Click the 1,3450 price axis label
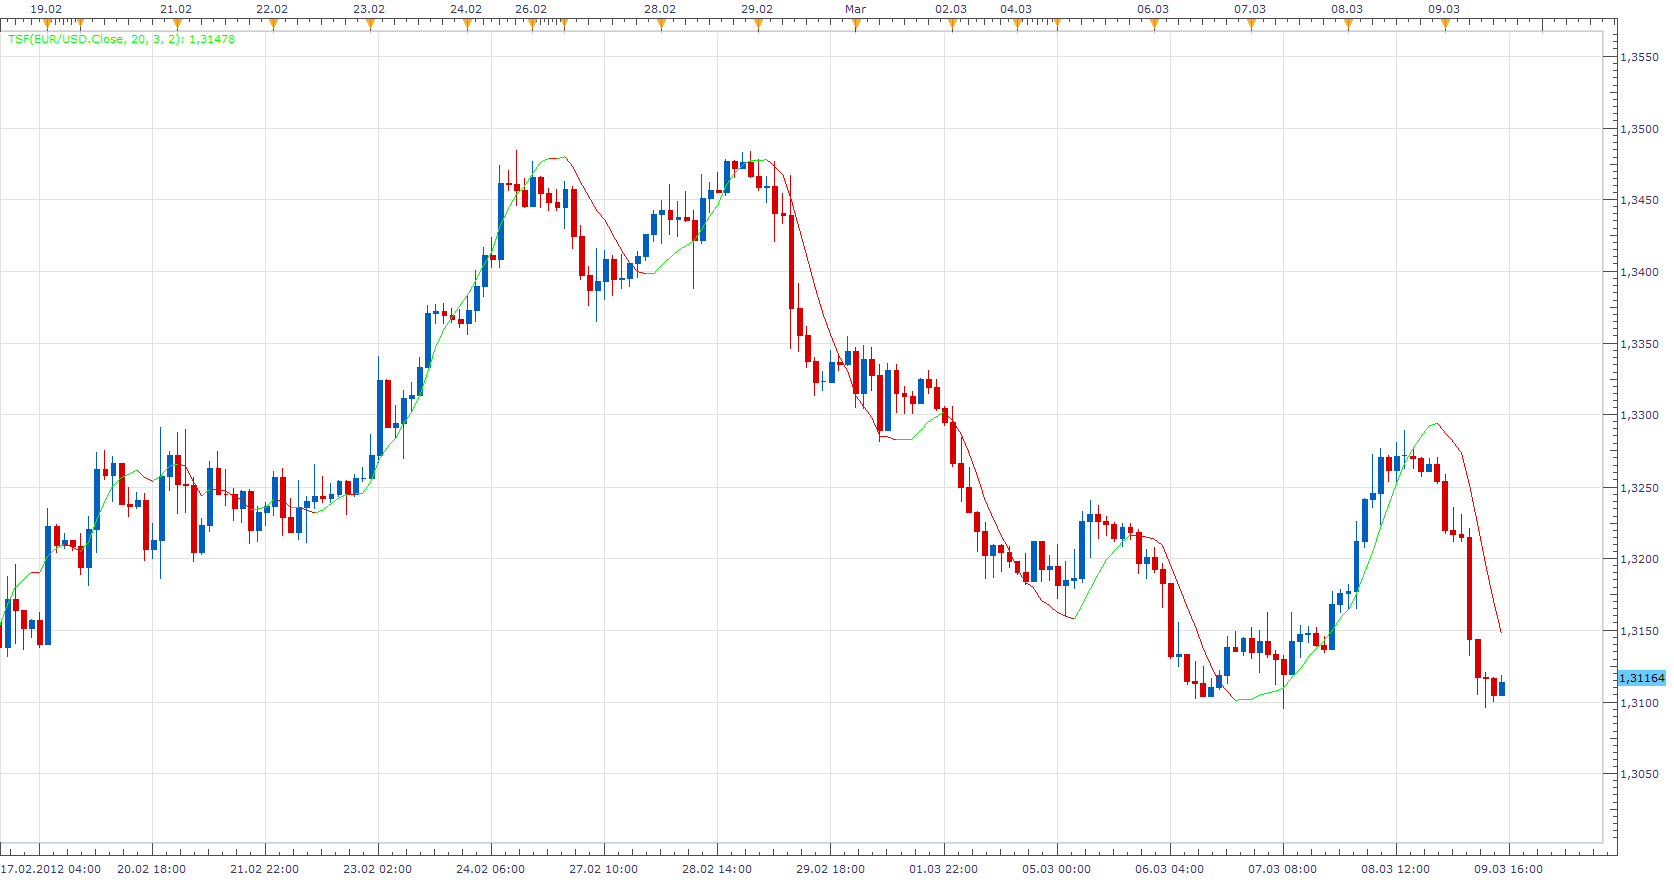Viewport: 1674px width, 880px height. point(1639,200)
